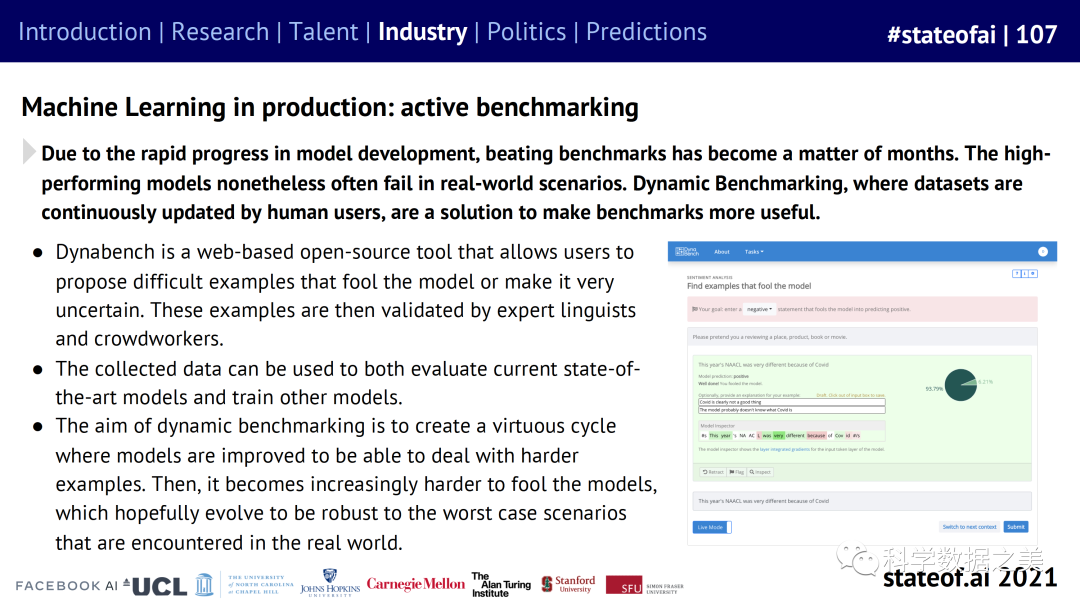
Task: Open the user avatar circle in navbar
Action: click(x=1043, y=252)
